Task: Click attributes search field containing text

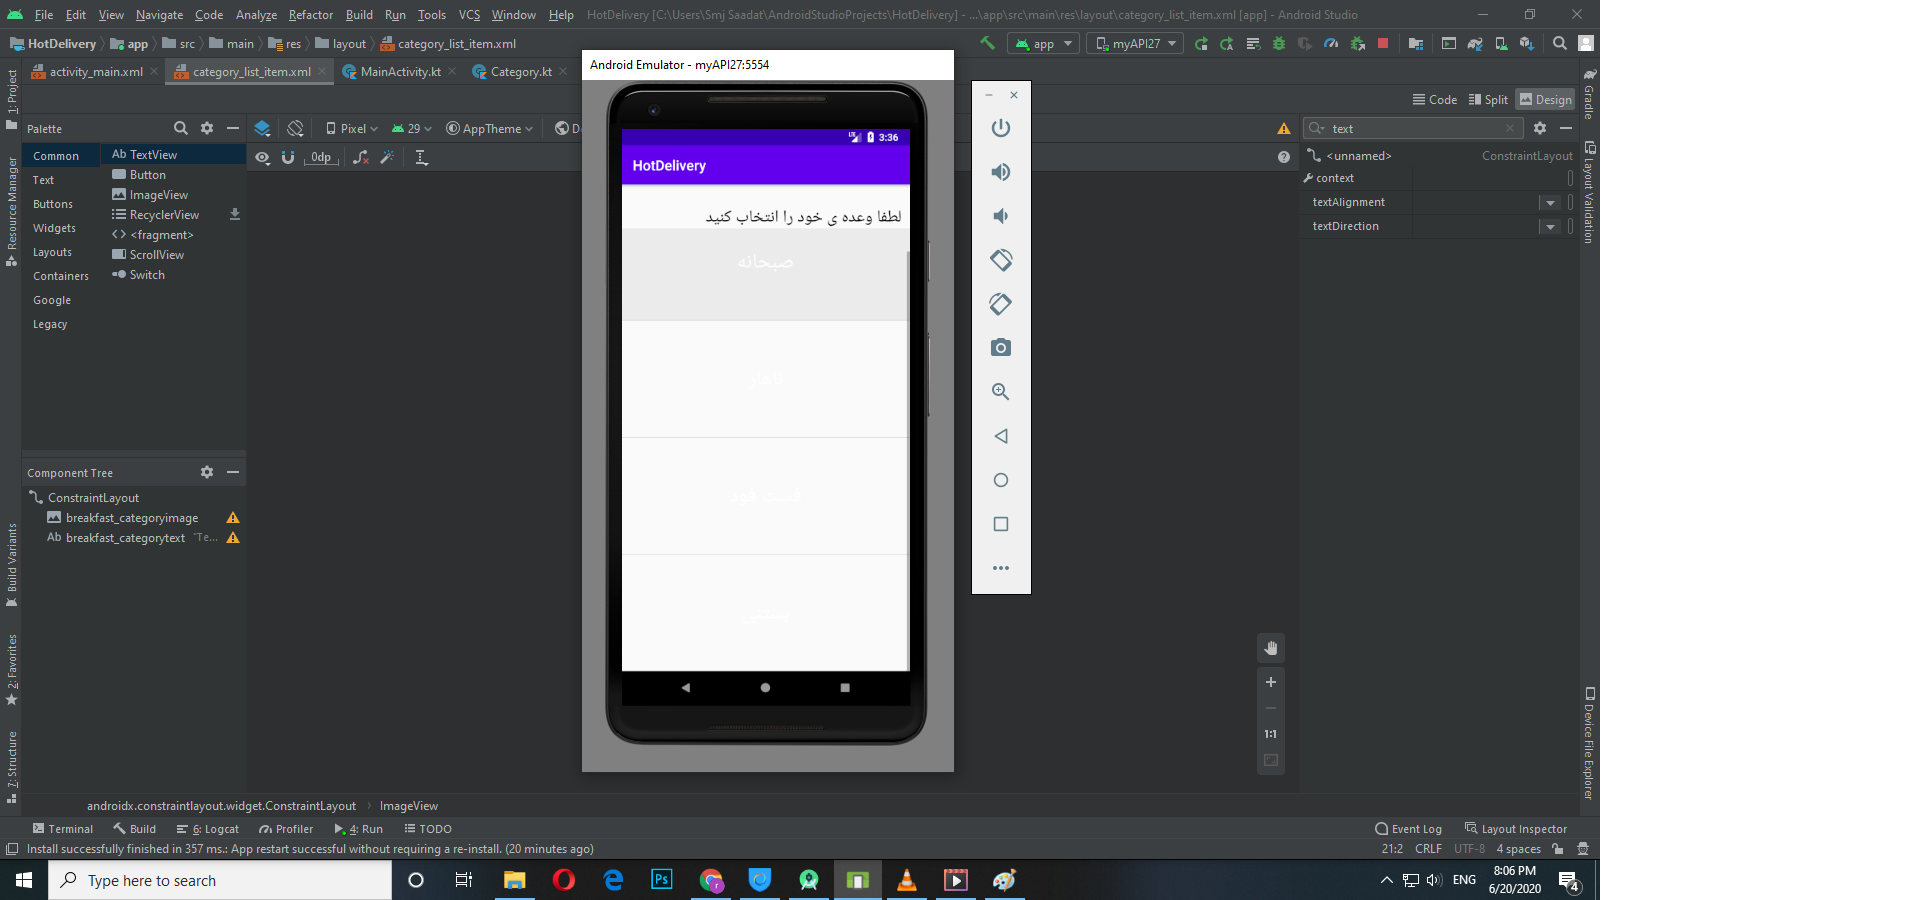Action: (1413, 128)
